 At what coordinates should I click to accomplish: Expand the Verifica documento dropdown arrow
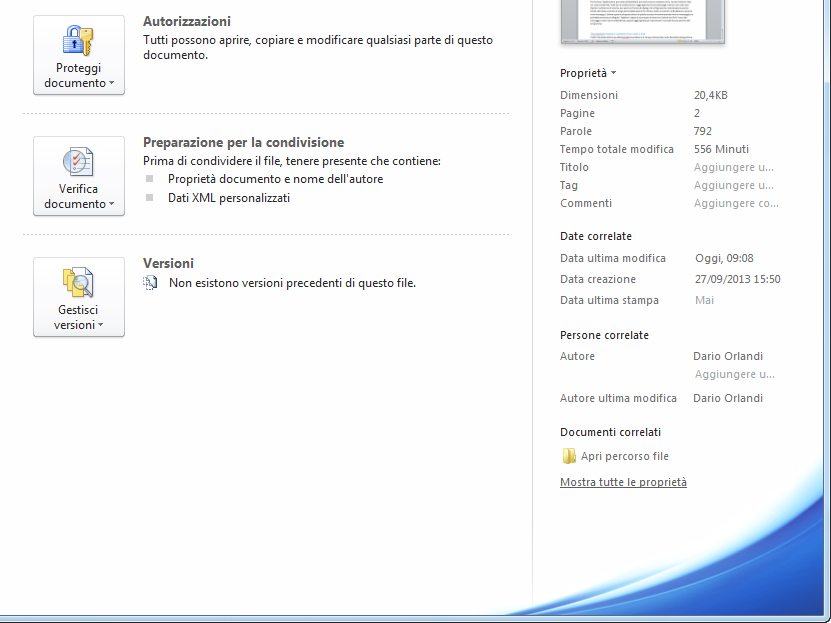point(111,205)
